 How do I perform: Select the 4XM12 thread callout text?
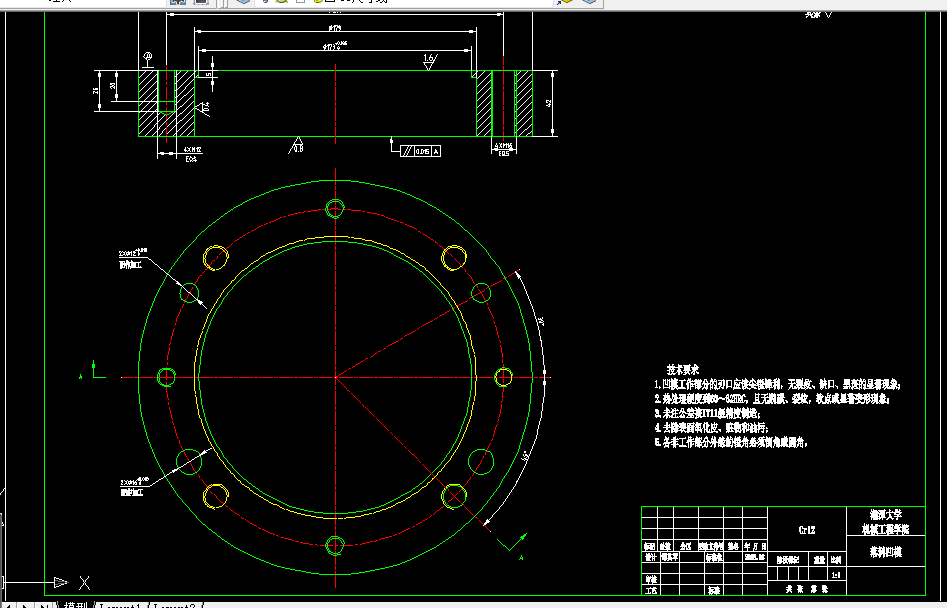(x=192, y=150)
